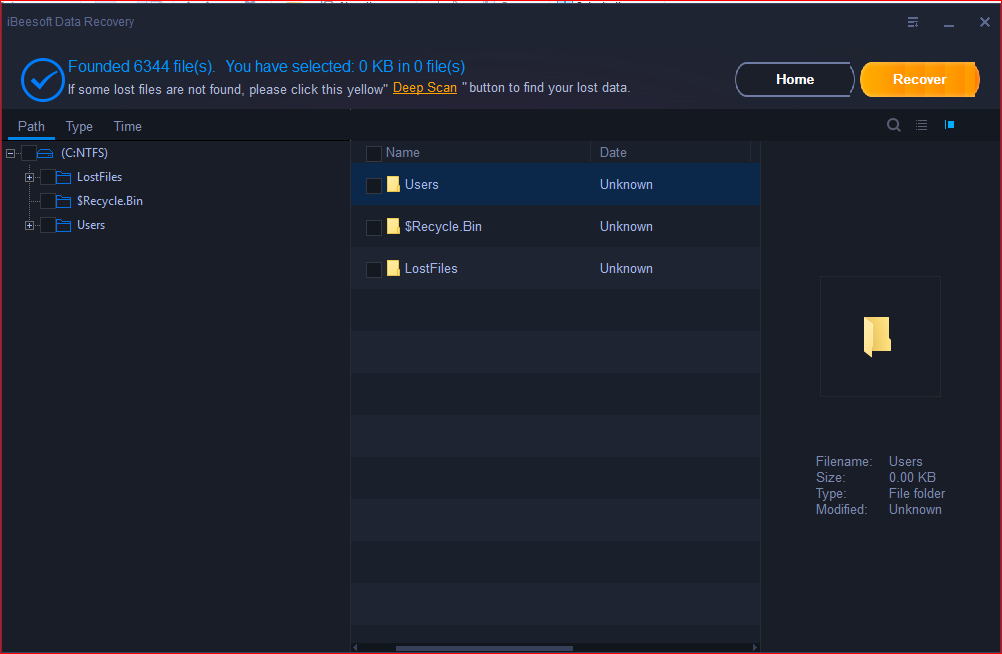Switch to list view icon
This screenshot has width=1002, height=654.
pyautogui.click(x=921, y=125)
